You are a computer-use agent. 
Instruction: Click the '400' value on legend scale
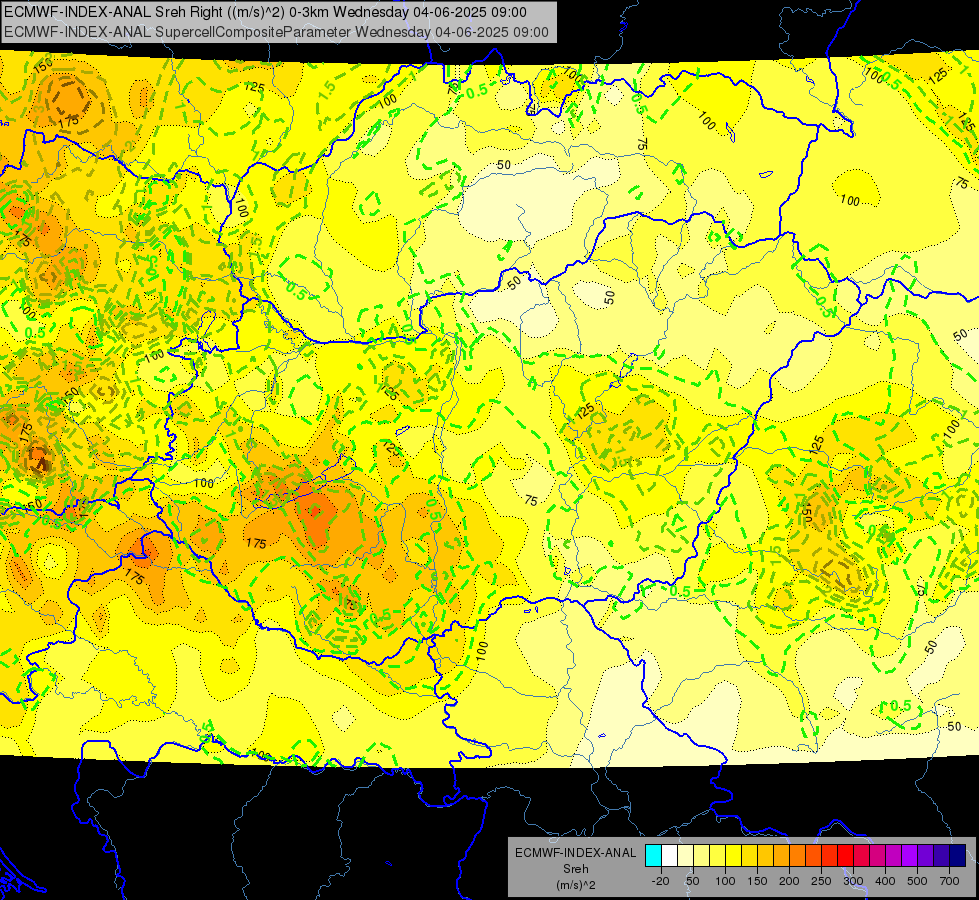tap(885, 881)
